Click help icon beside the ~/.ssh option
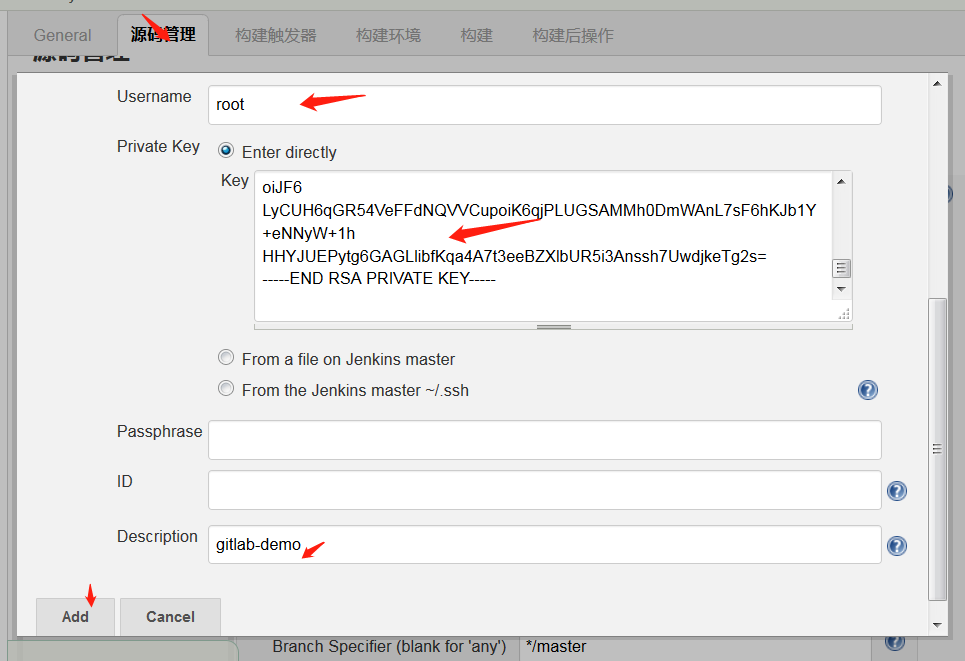The width and height of the screenshot is (965, 661). point(868,390)
